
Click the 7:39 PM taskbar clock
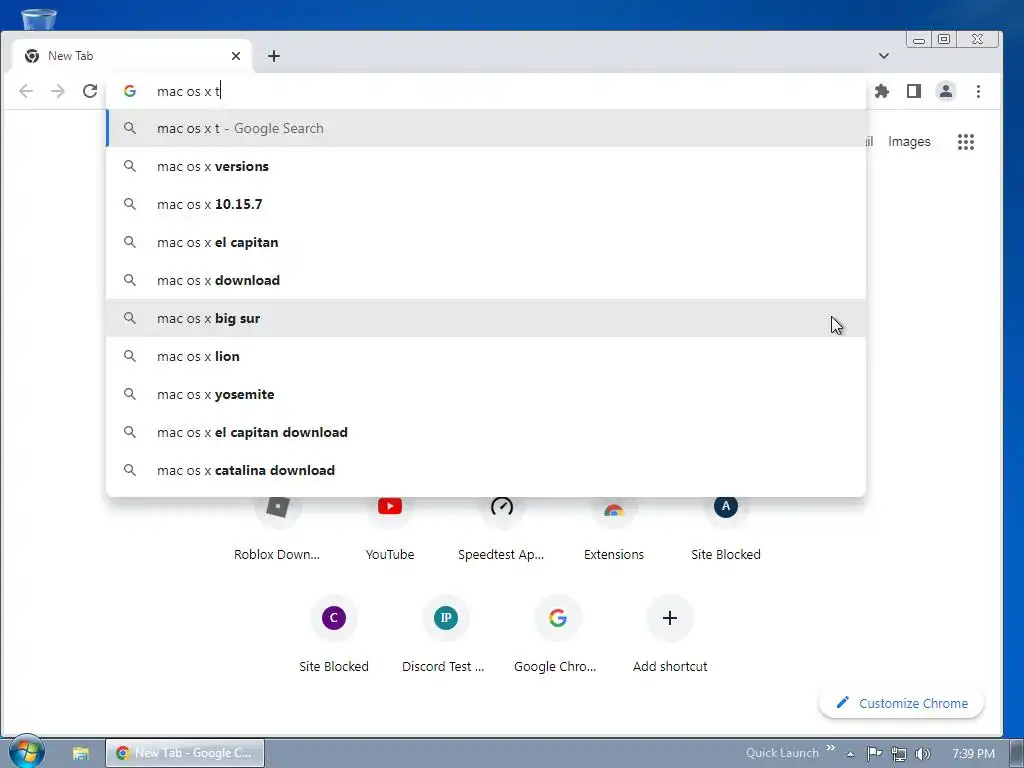click(973, 754)
